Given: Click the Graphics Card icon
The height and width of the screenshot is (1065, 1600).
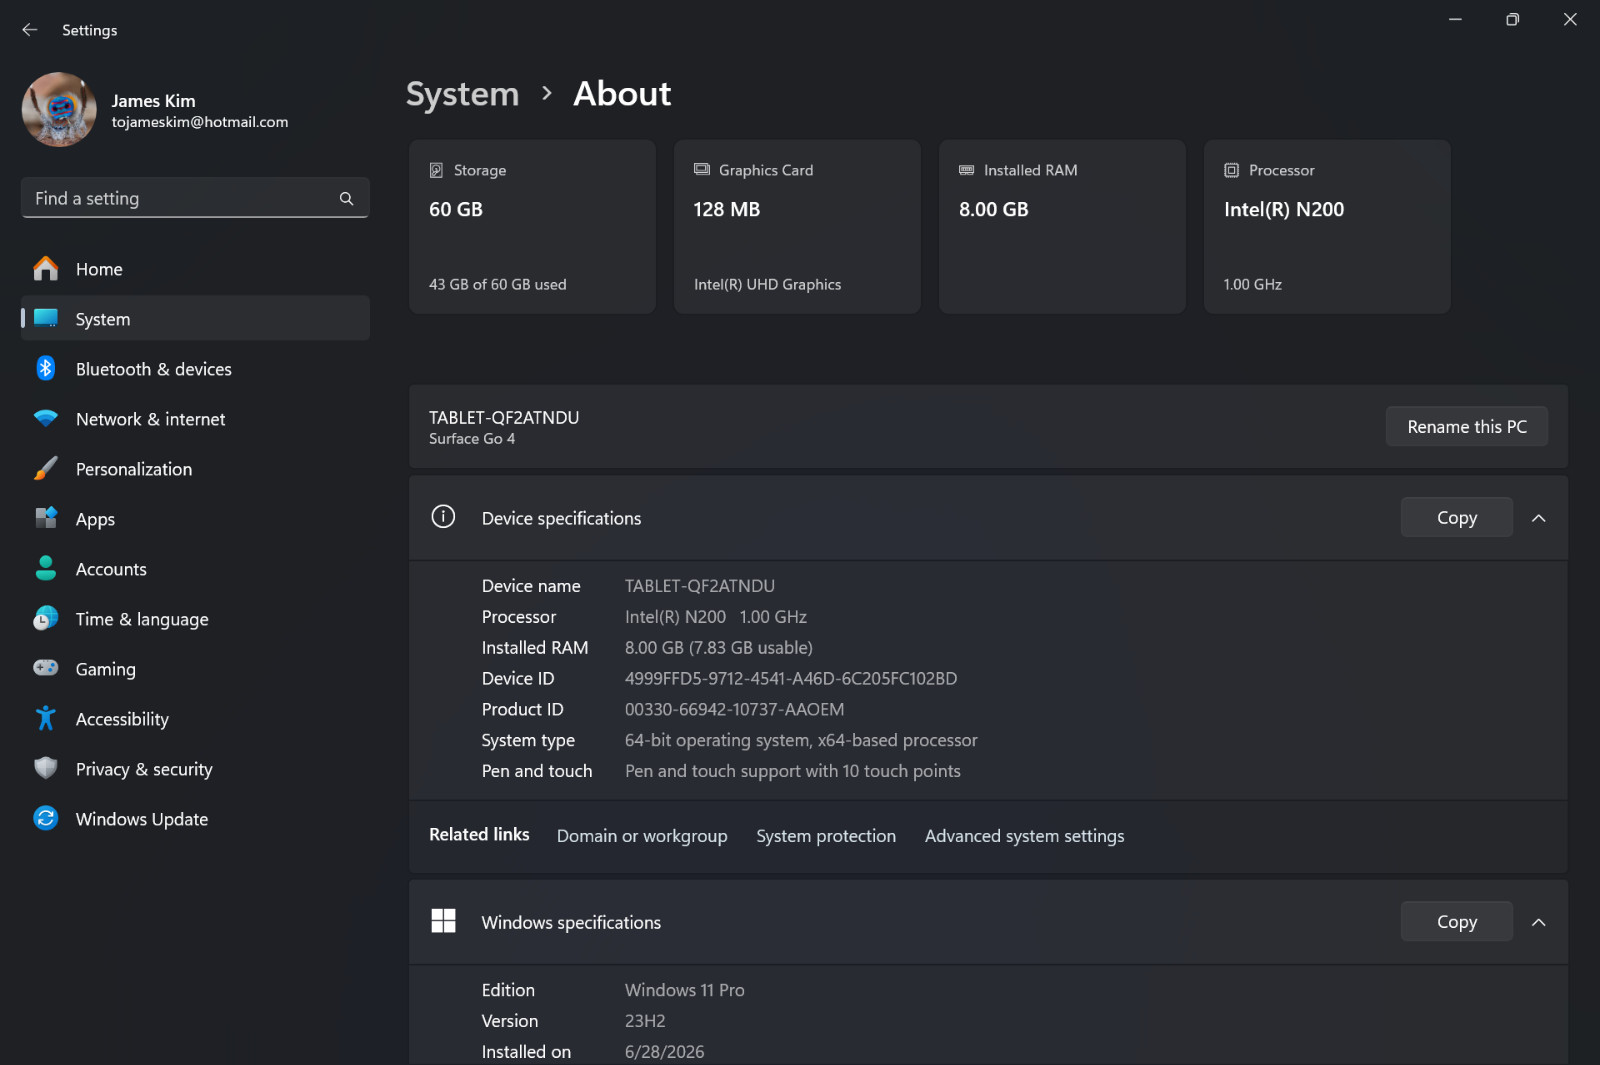Looking at the screenshot, I should tap(702, 170).
